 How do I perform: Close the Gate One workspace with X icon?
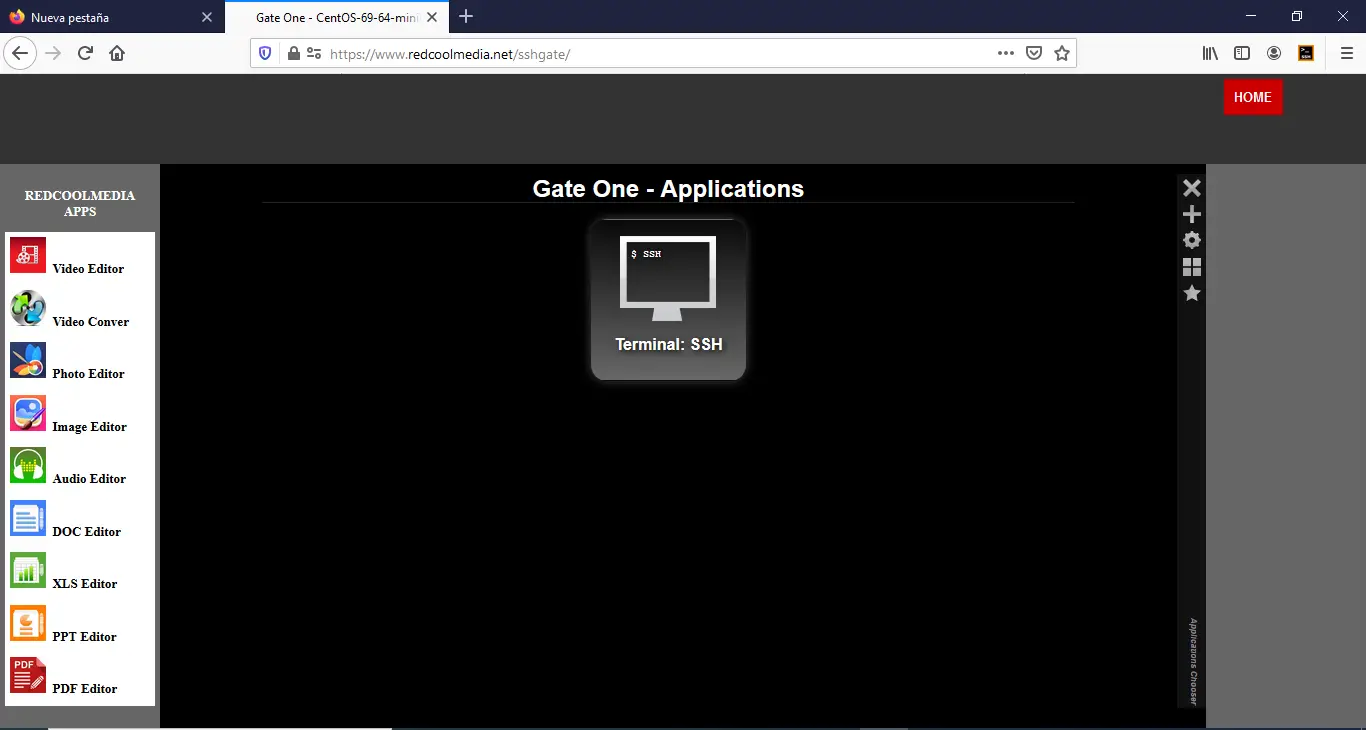(1191, 188)
